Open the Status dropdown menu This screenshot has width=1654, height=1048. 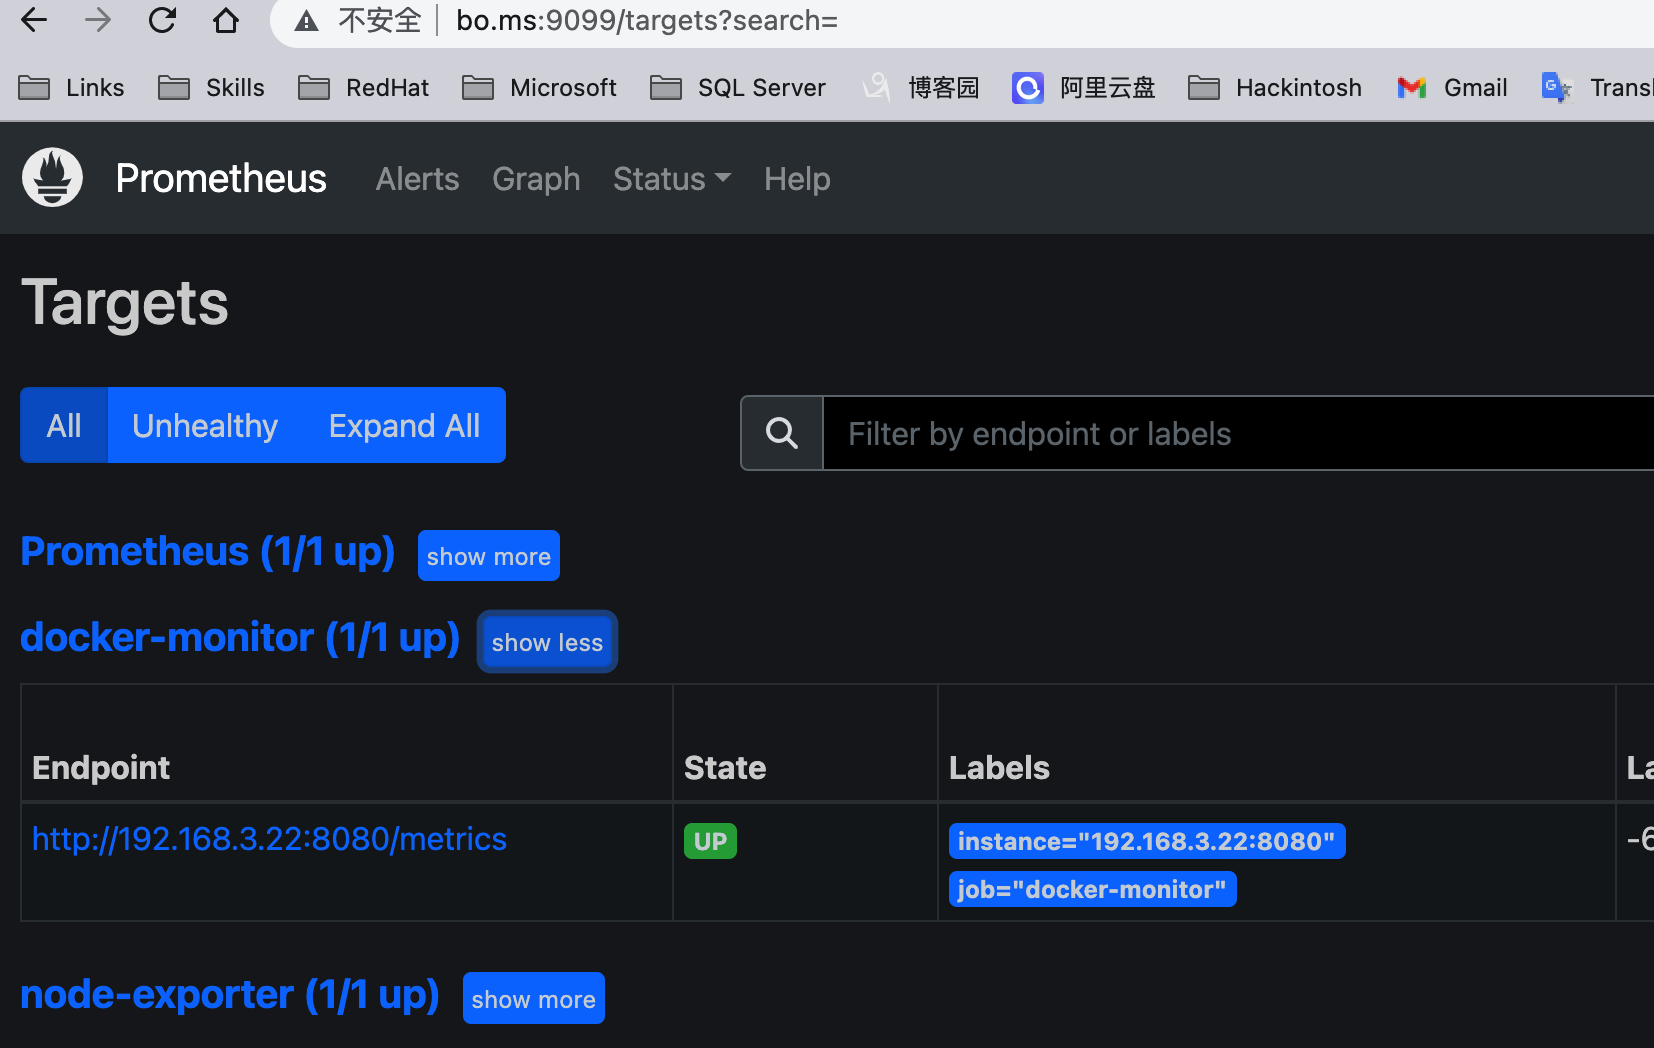coord(671,179)
